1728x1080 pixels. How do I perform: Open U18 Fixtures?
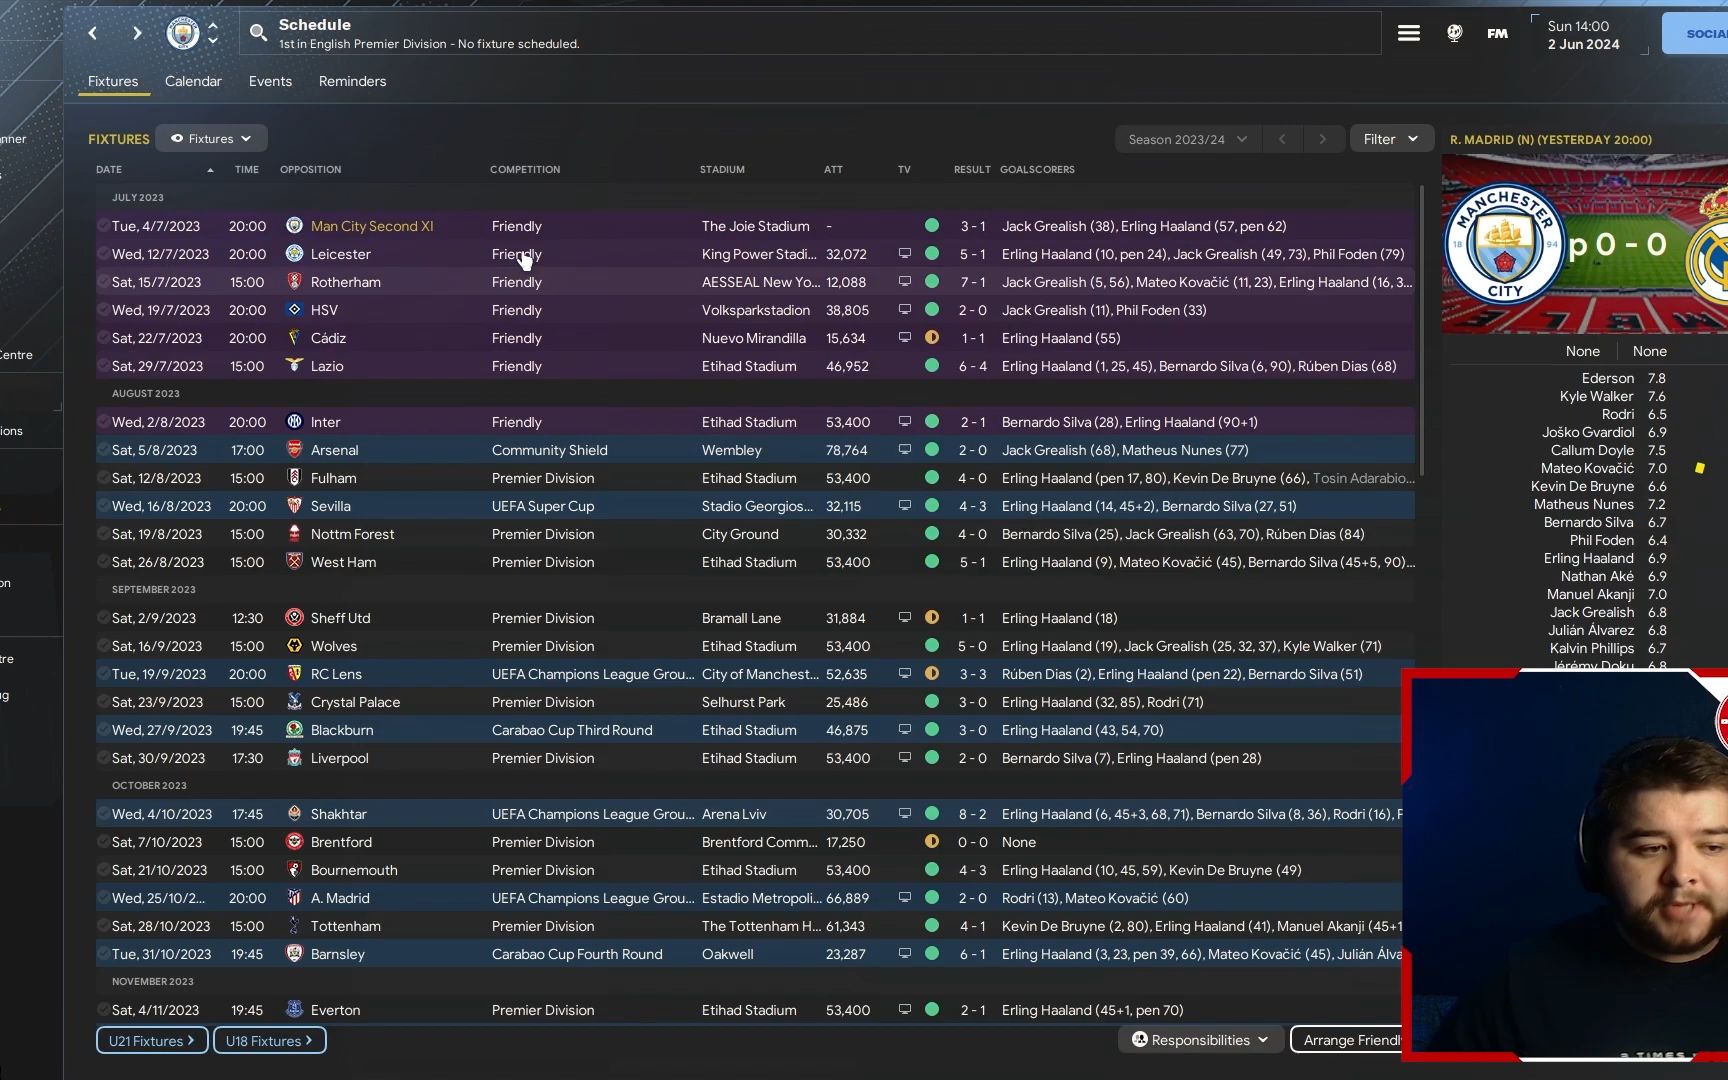269,1040
